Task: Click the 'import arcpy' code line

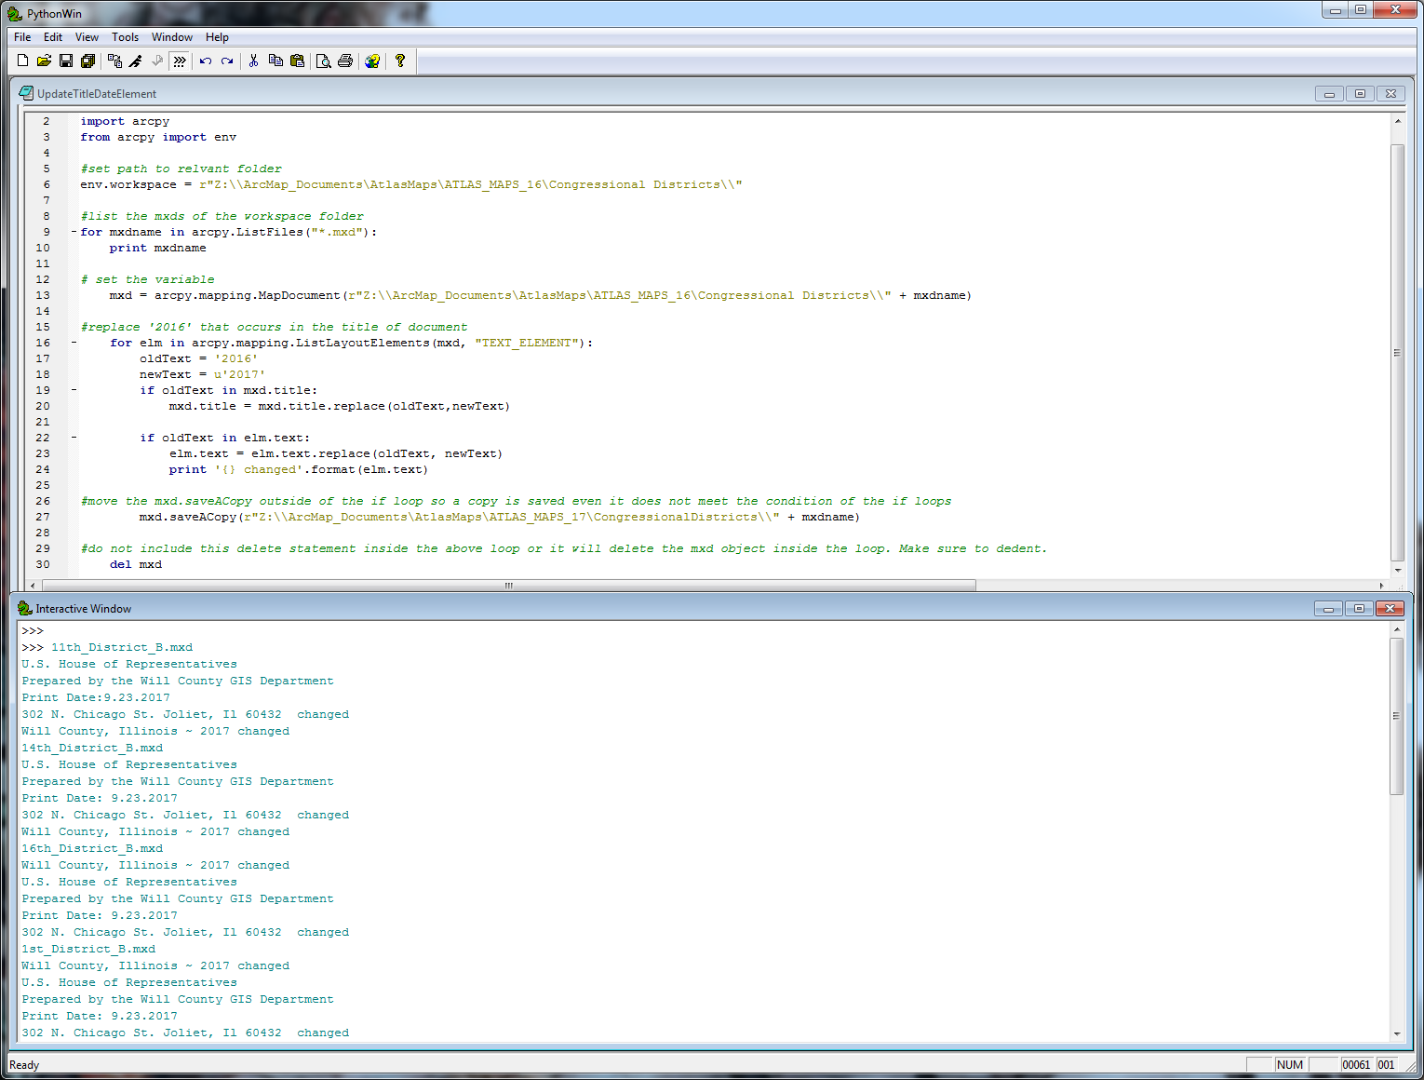Action: click(125, 121)
